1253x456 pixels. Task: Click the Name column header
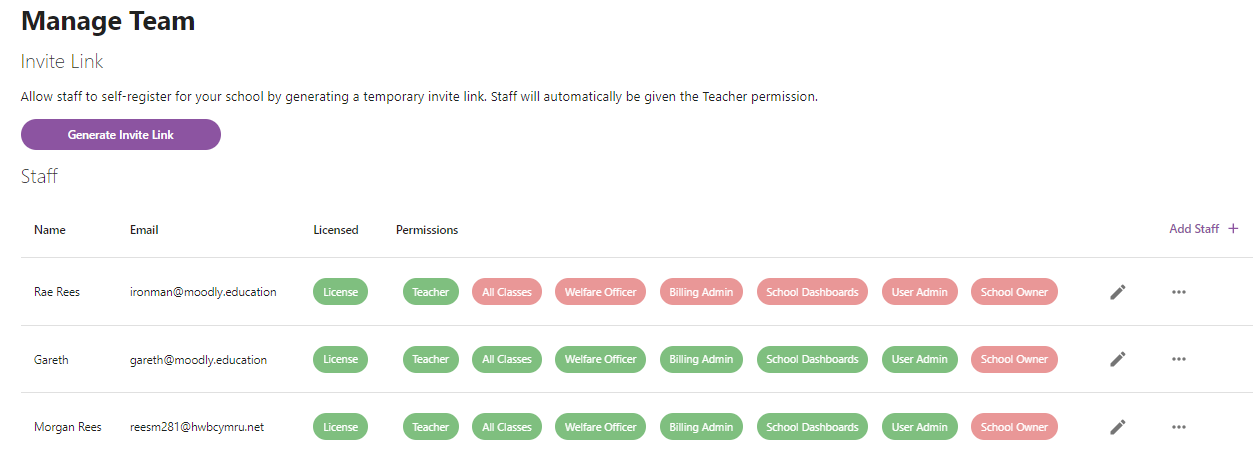50,230
